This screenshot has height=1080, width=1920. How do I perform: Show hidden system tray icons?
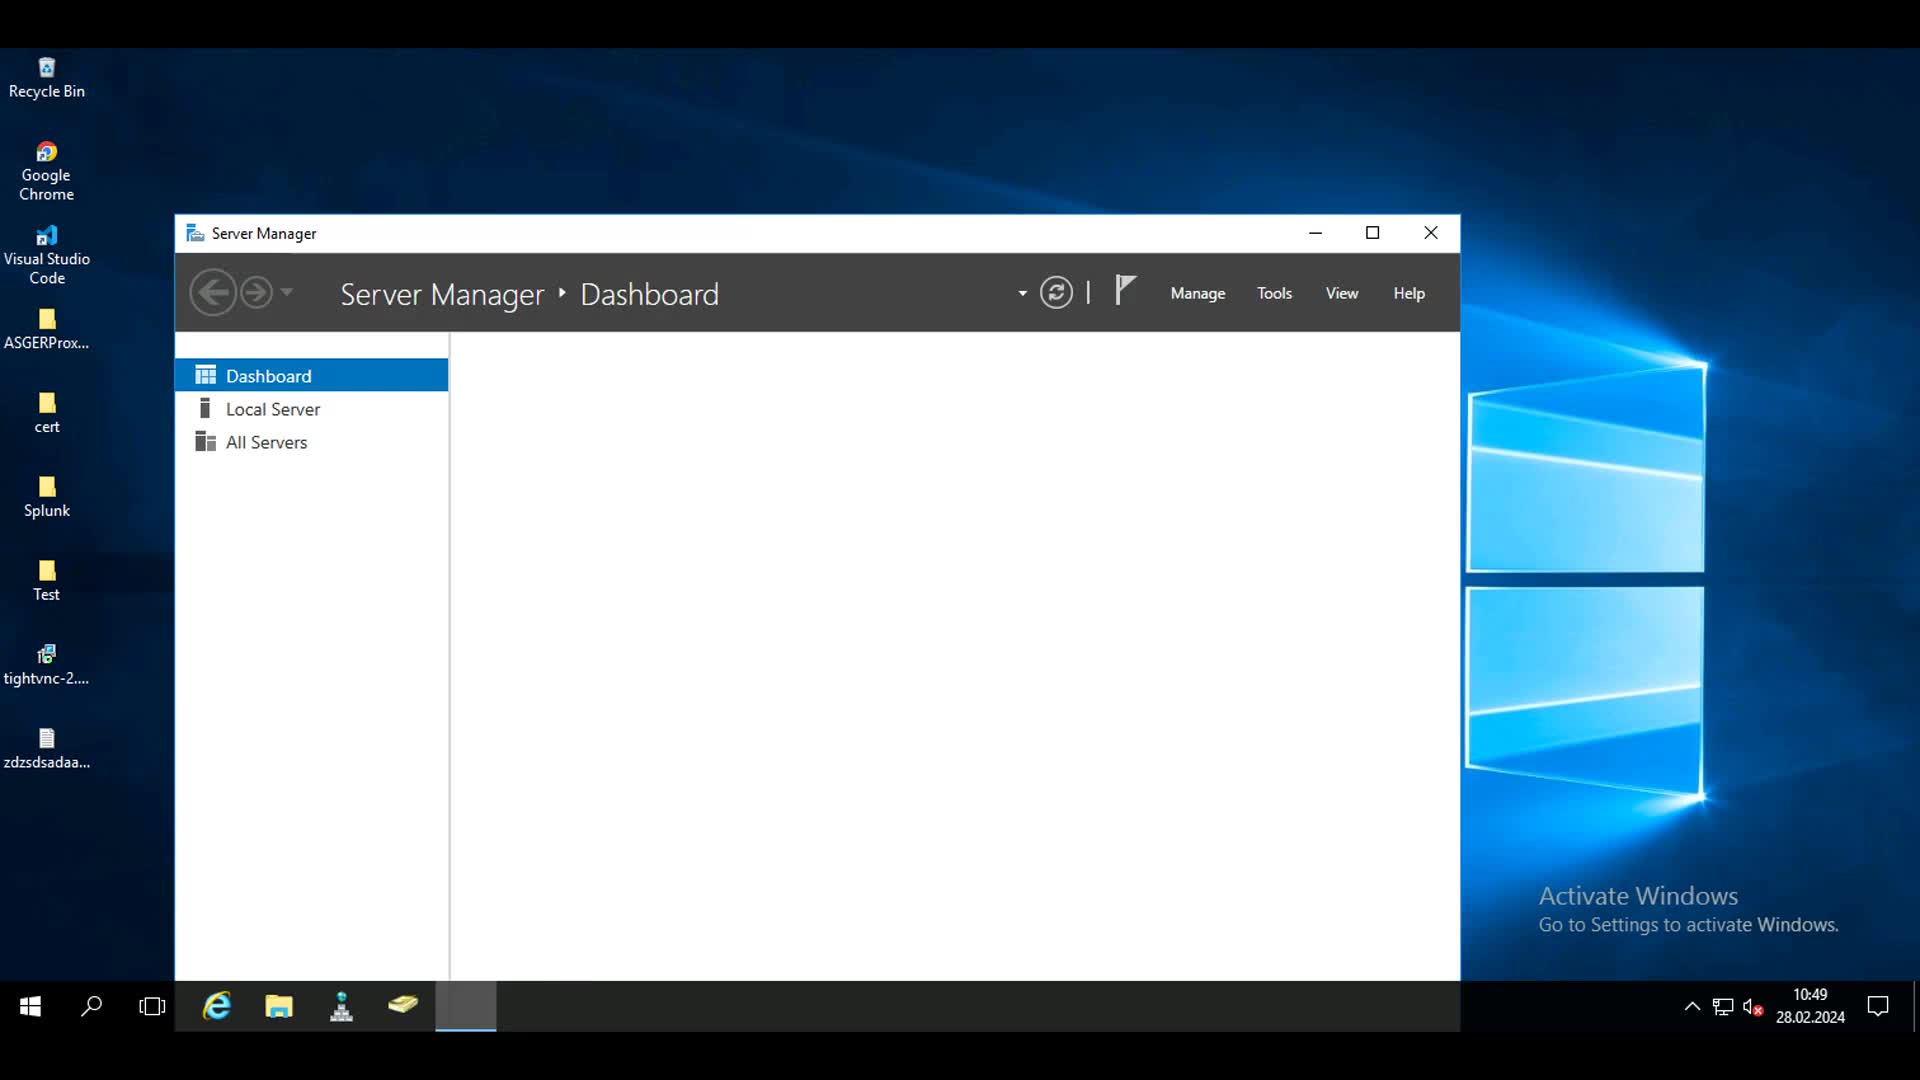pyautogui.click(x=1692, y=1006)
